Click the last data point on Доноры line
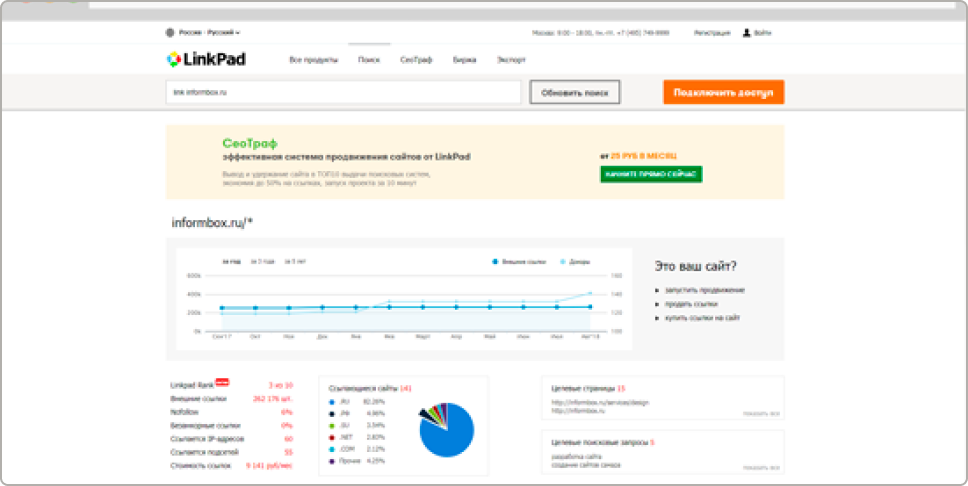Image resolution: width=968 pixels, height=486 pixels. (x=590, y=293)
